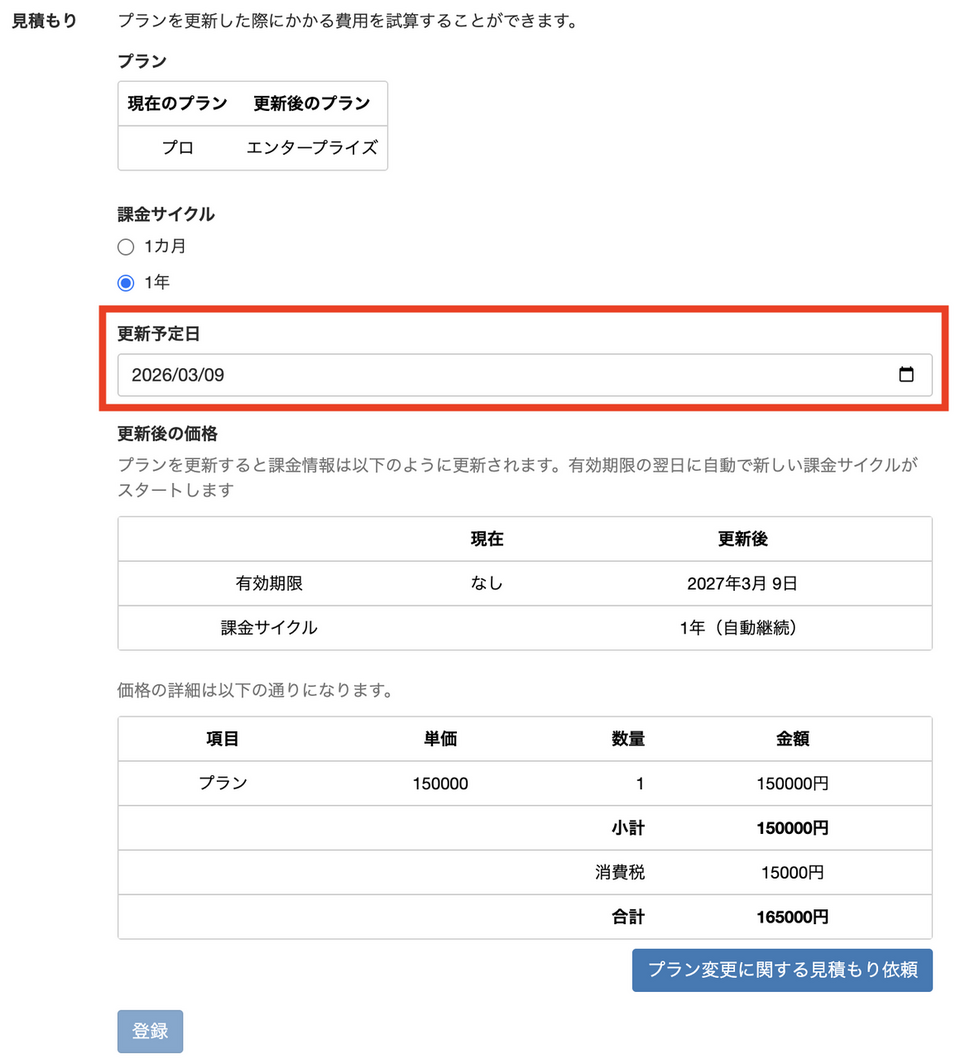Viewport: 960px width, 1059px height.
Task: Click the 小計 subtotal label
Action: click(628, 828)
